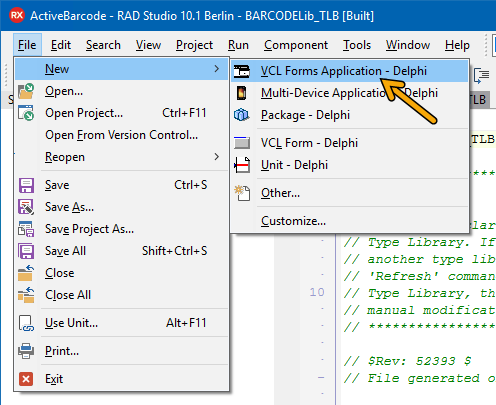Click the VCL Form icon

[242, 143]
